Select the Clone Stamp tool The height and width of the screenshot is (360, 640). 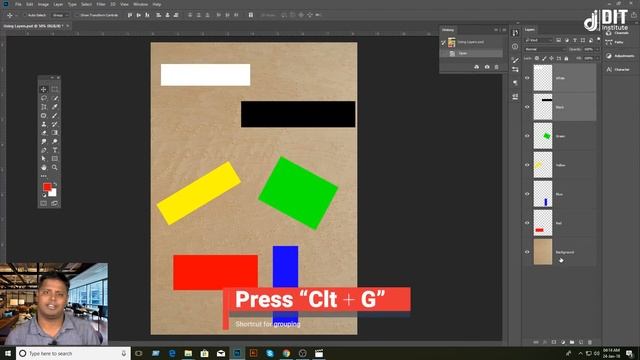[44, 124]
